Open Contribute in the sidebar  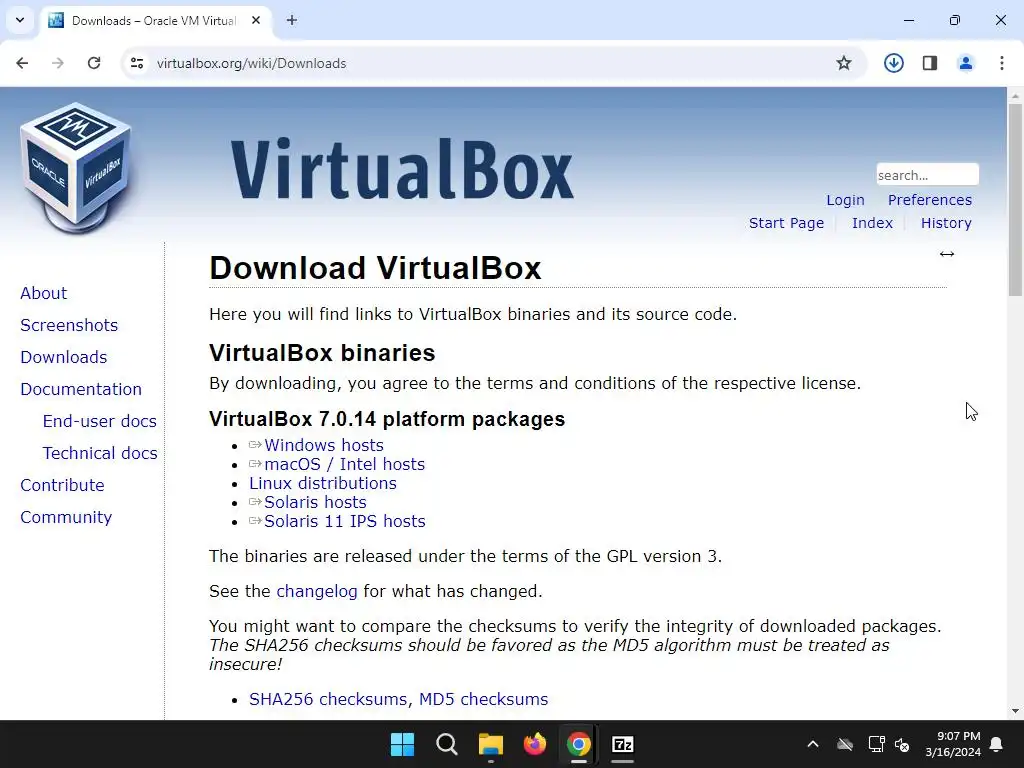(63, 485)
